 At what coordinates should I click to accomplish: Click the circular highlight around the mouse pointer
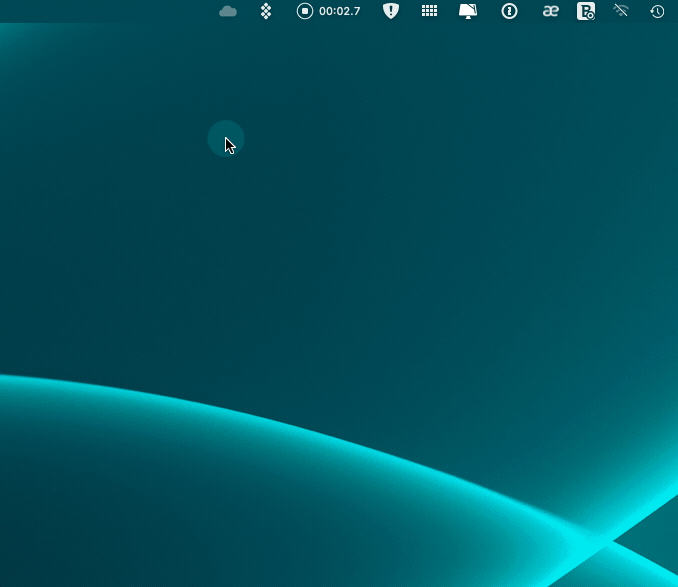216,132
